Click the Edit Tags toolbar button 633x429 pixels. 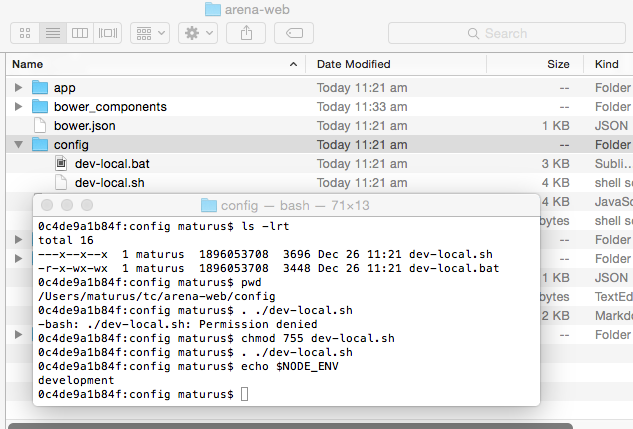pyautogui.click(x=294, y=33)
